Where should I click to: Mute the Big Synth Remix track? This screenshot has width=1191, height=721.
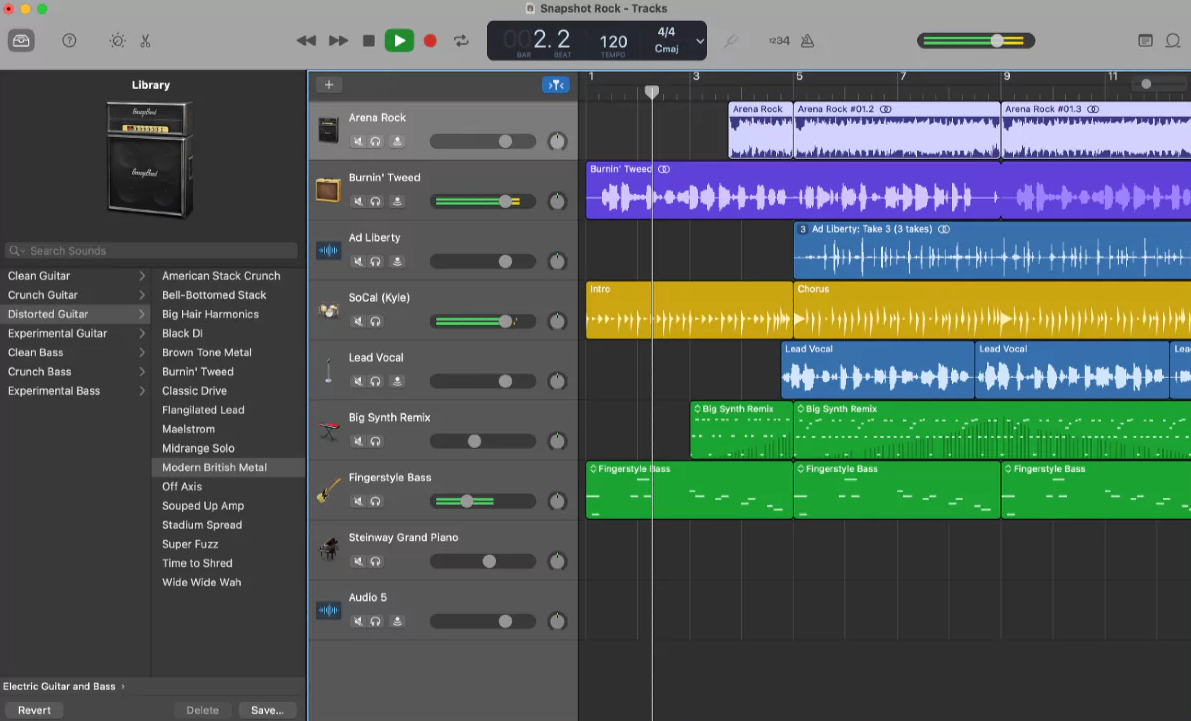tap(358, 441)
